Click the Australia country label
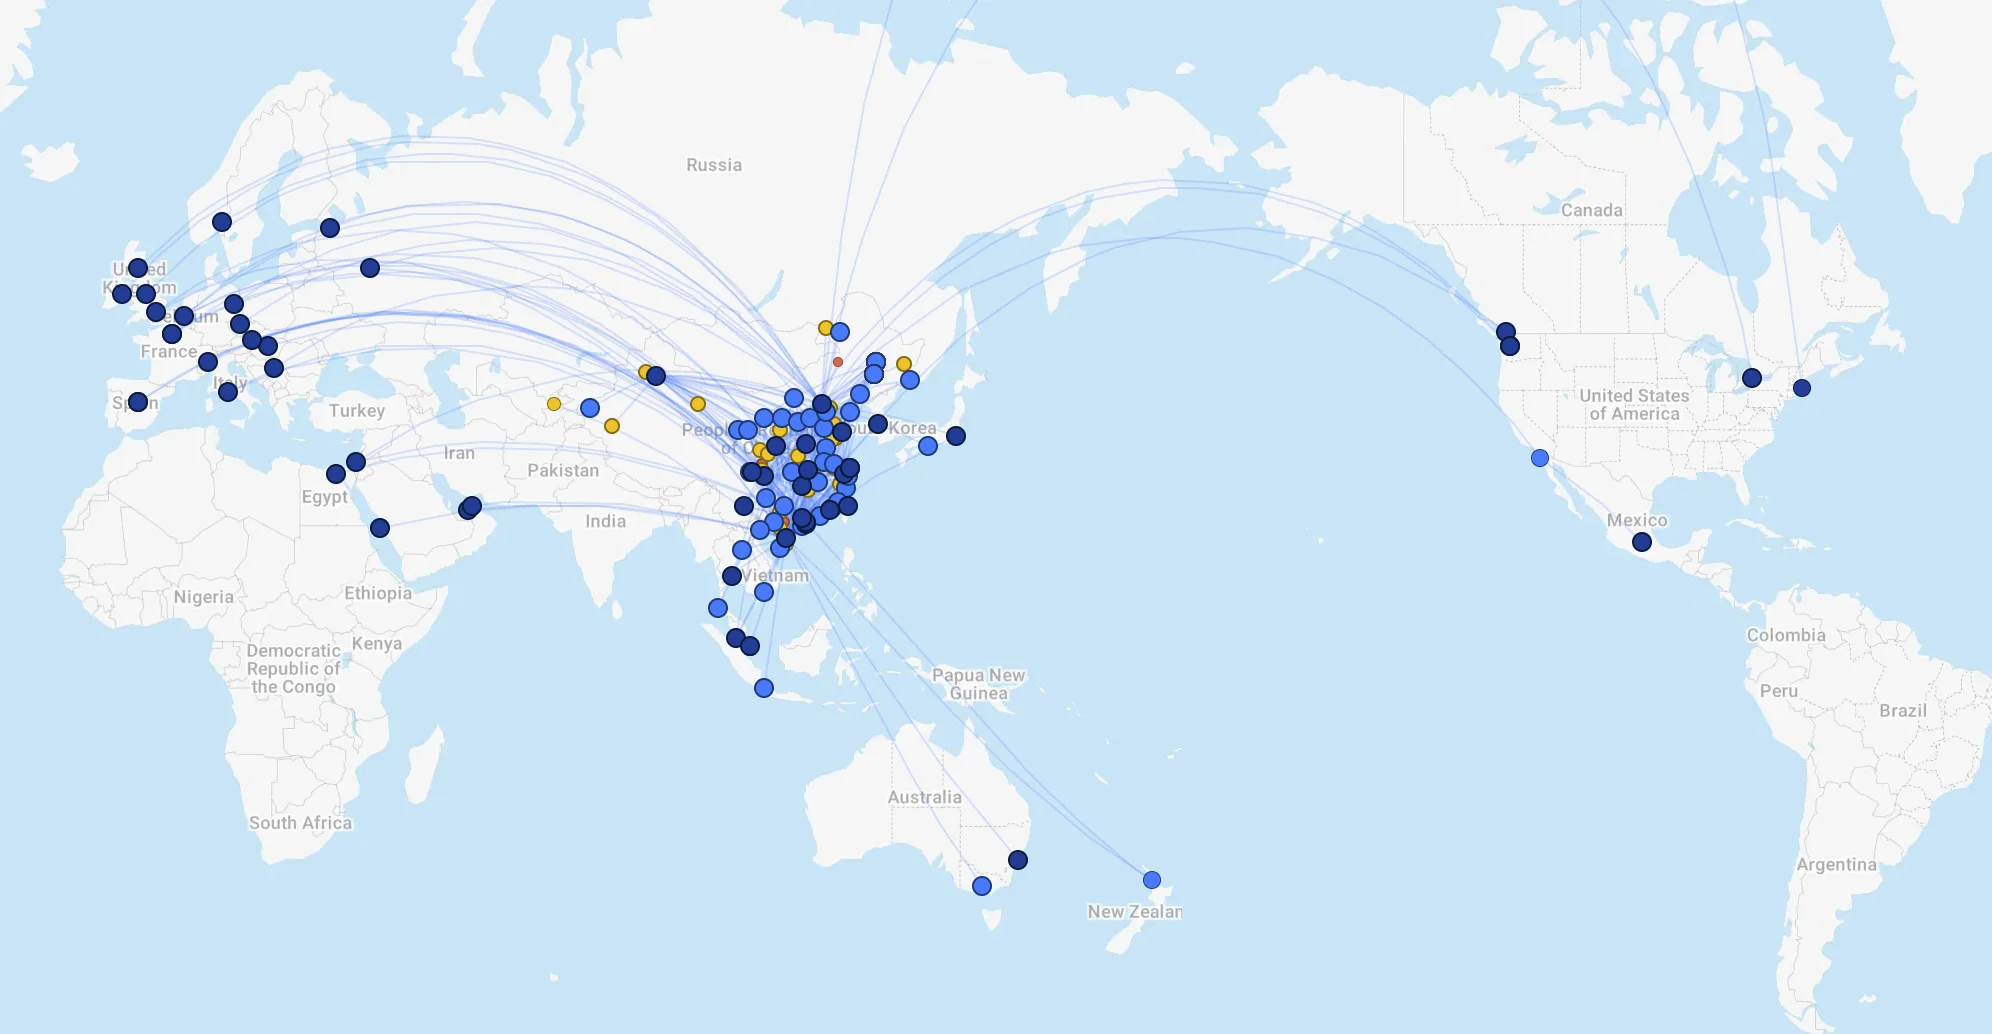Screen dimensions: 1992x1034 click(925, 797)
